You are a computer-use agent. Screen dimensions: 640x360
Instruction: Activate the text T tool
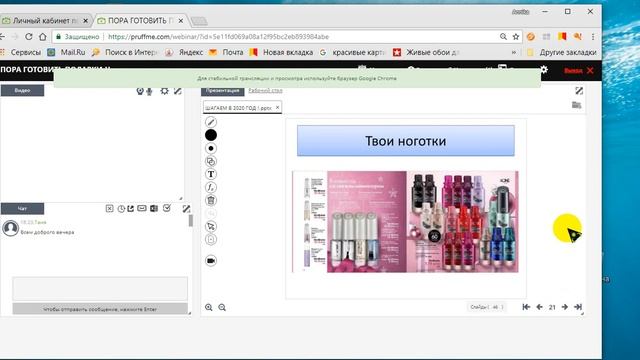tap(211, 174)
